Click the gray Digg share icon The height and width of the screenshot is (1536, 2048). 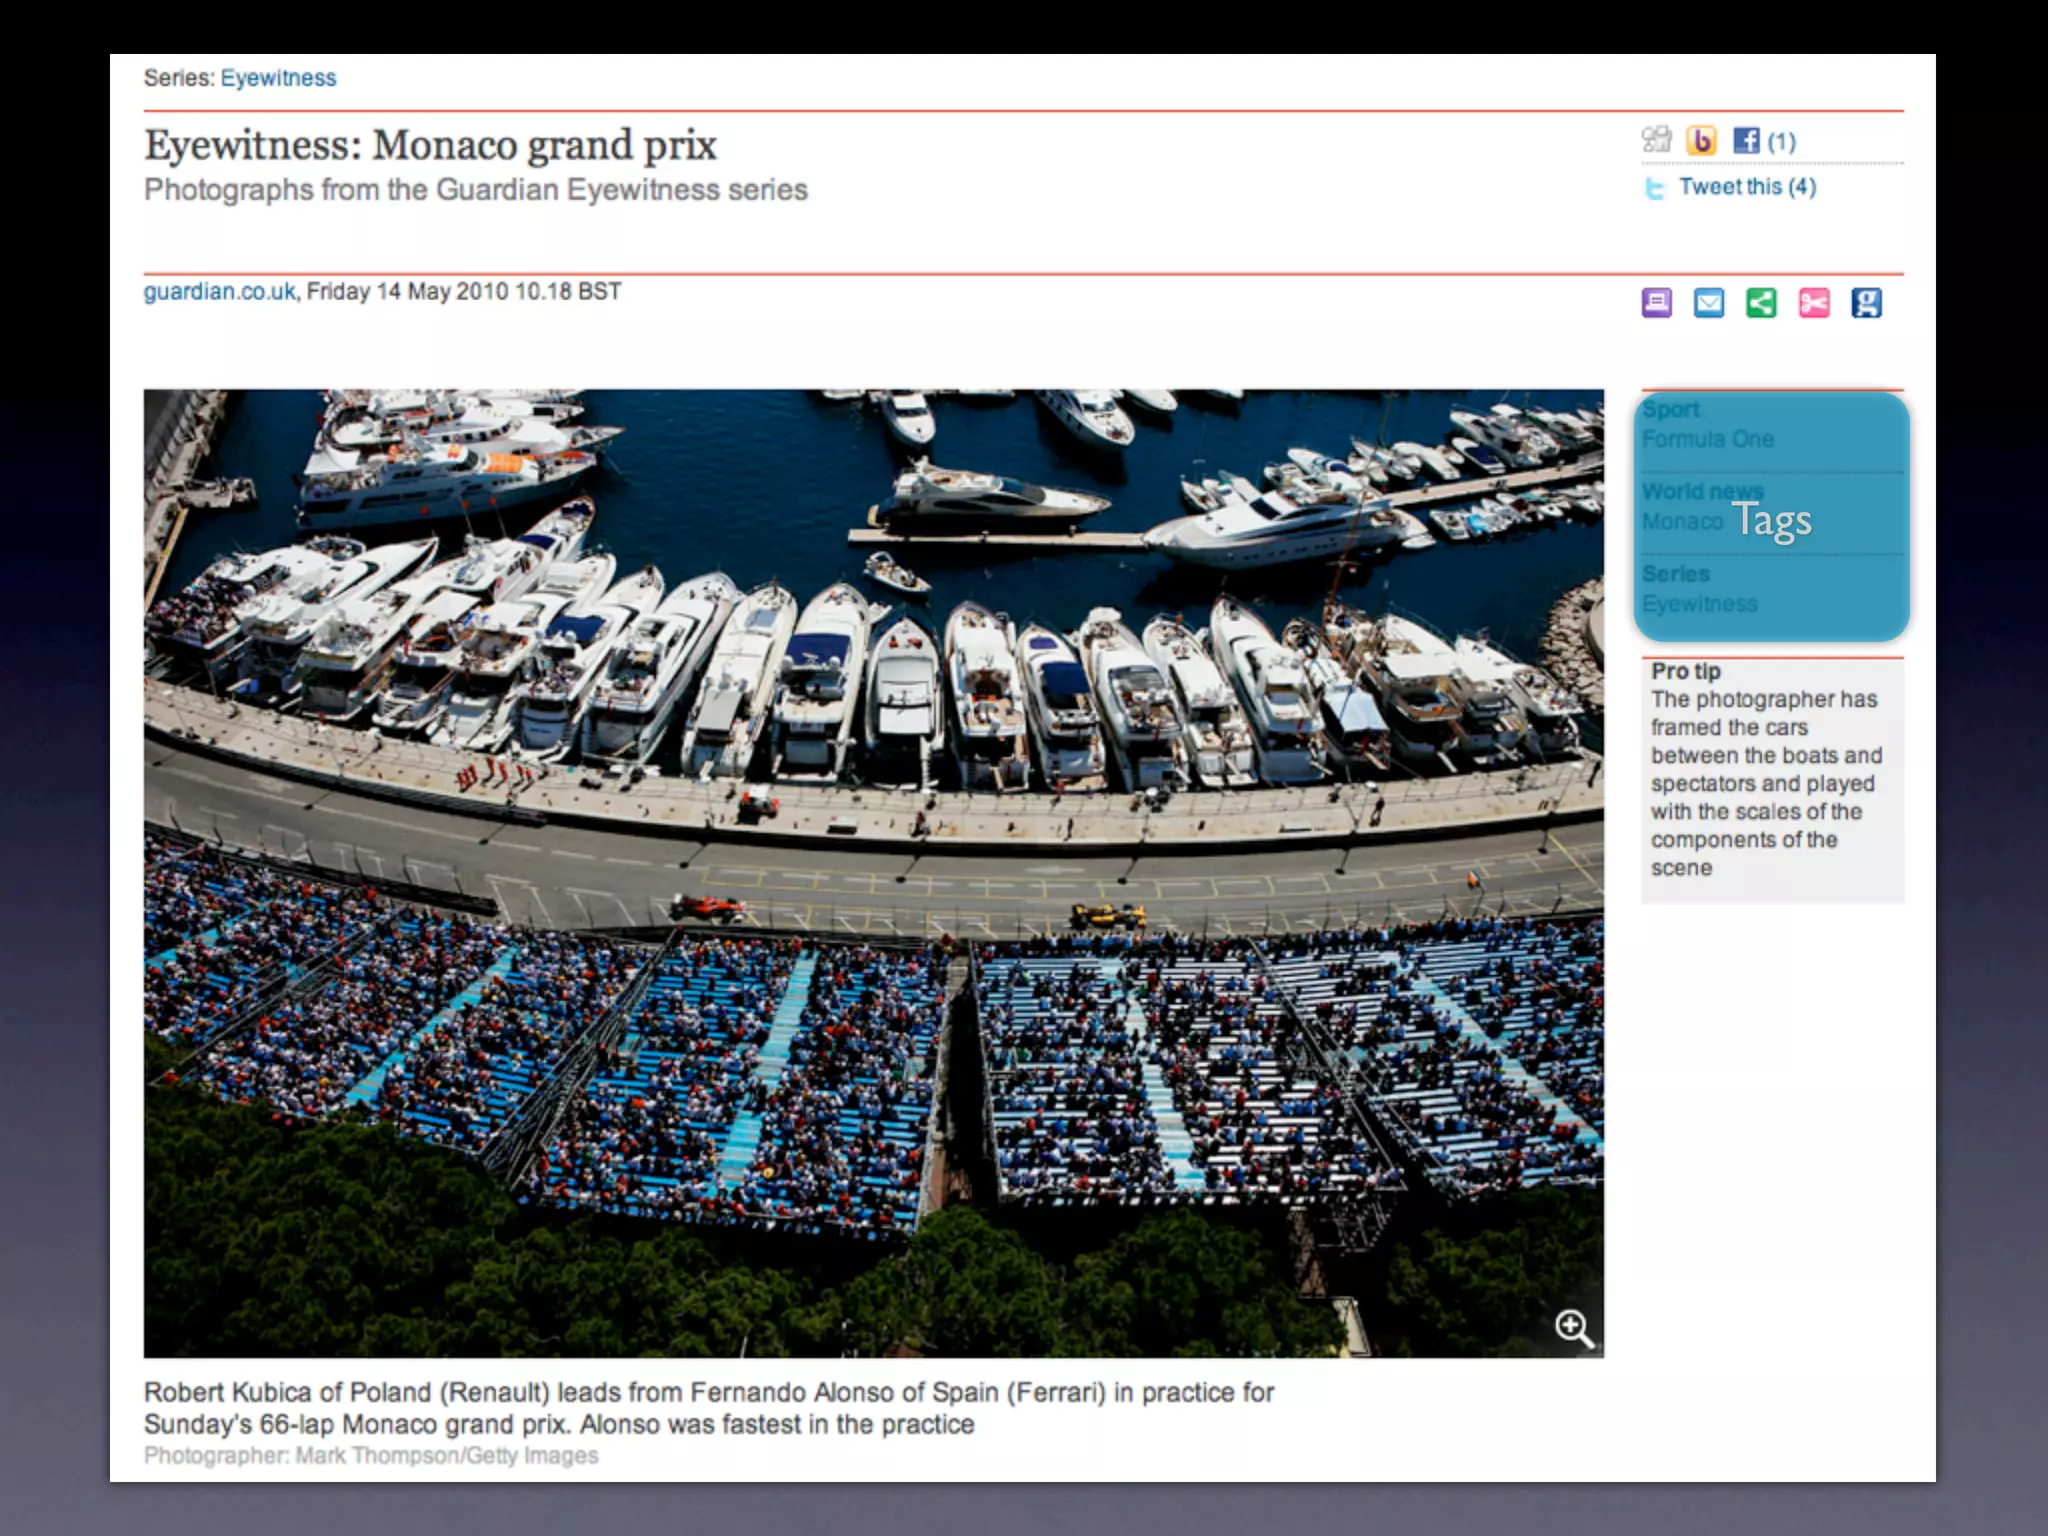pyautogui.click(x=1656, y=140)
